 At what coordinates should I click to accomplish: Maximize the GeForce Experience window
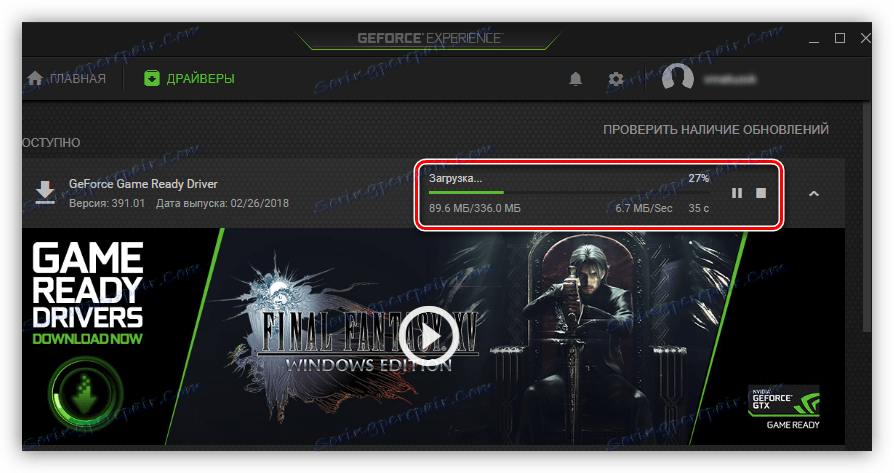pyautogui.click(x=840, y=38)
